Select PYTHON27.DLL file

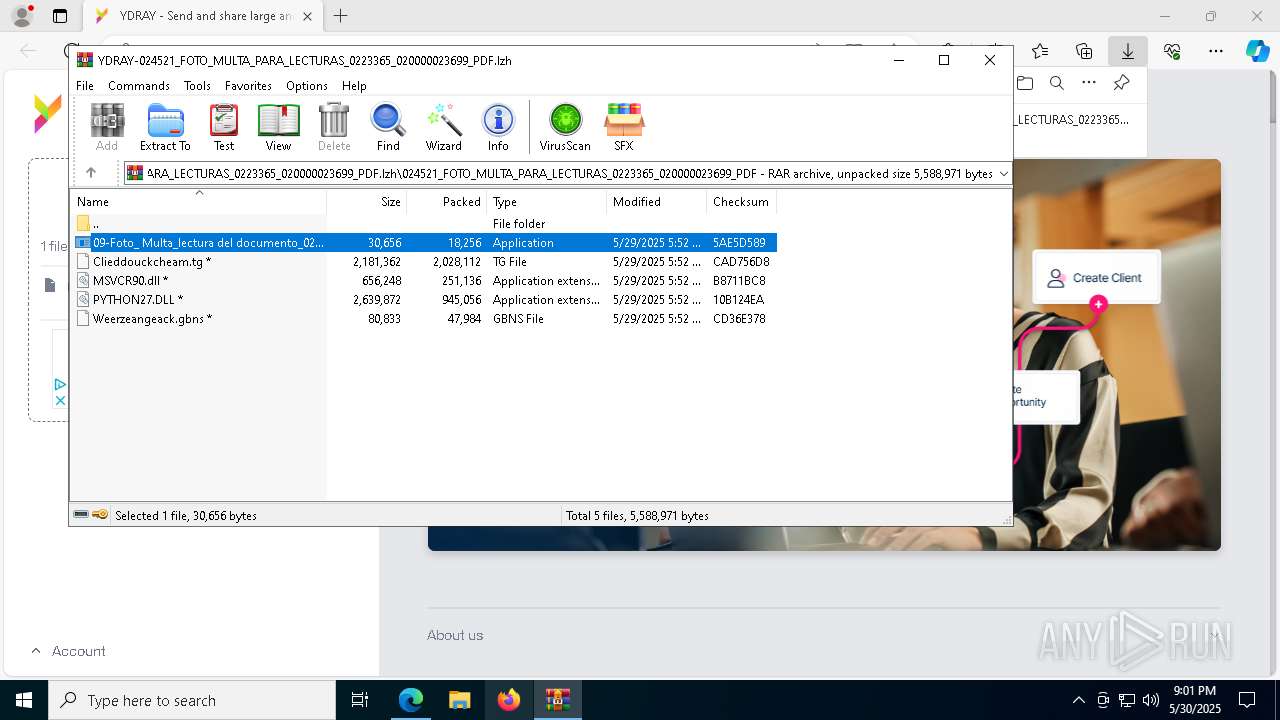coord(423,300)
